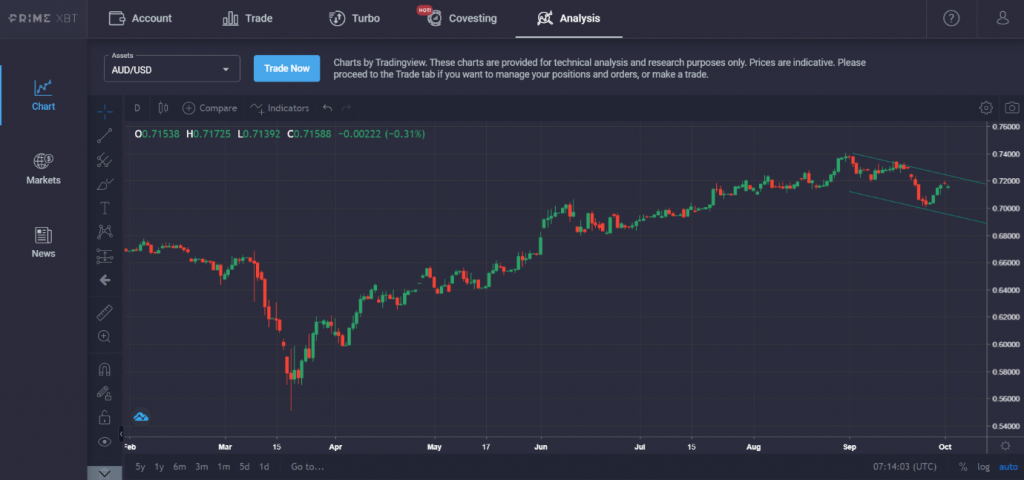Expand the AUD/USD assets dropdown
The height and width of the screenshot is (480, 1024).
[172, 69]
